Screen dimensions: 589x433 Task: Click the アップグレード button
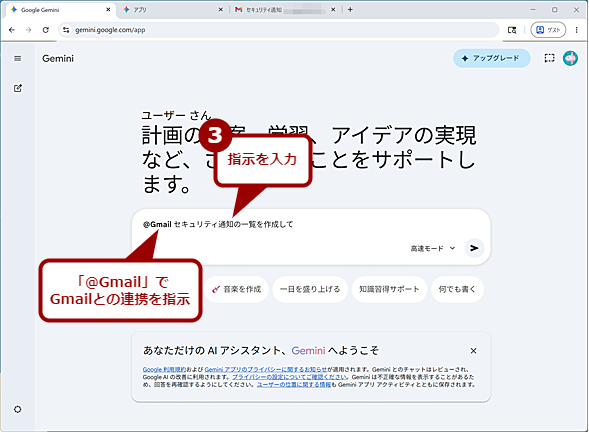click(491, 58)
